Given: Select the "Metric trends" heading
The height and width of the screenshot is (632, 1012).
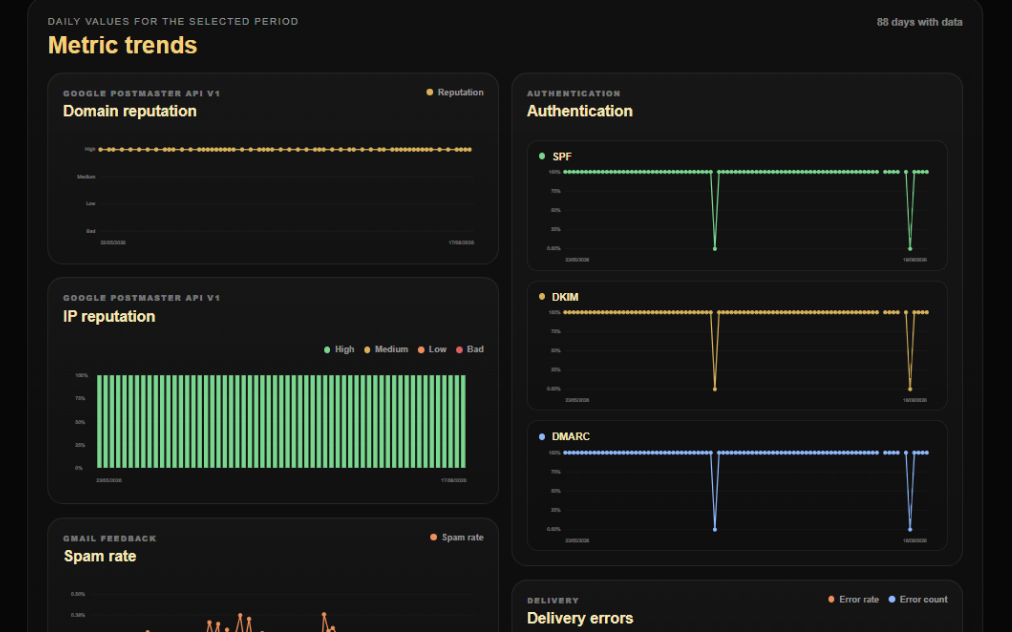Looking at the screenshot, I should click(x=123, y=45).
